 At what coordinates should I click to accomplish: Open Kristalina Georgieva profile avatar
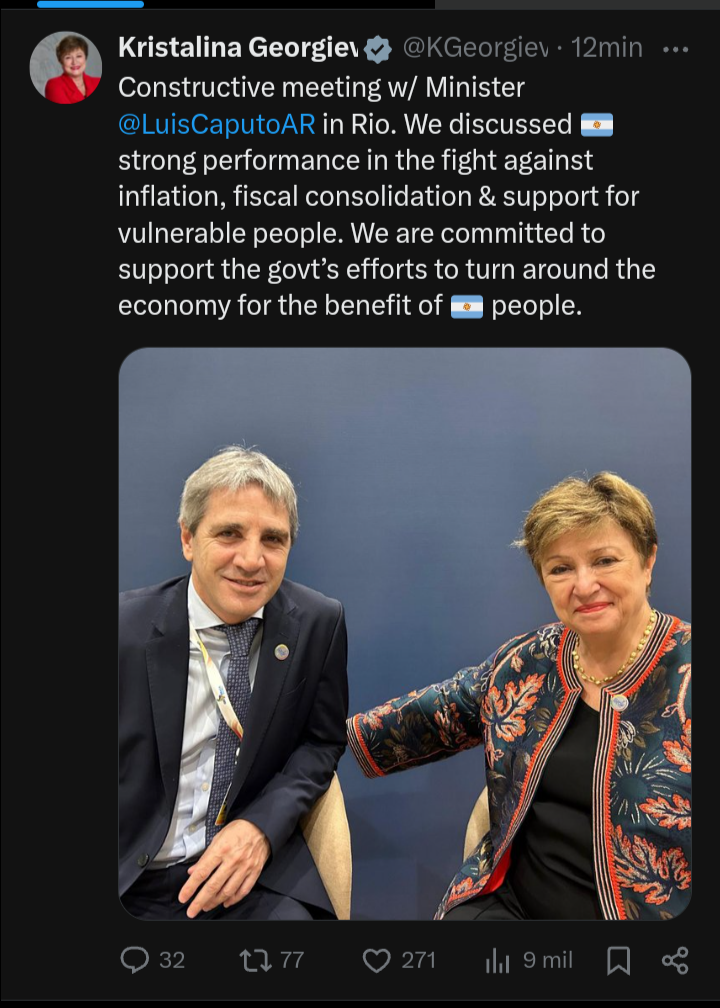[66, 68]
